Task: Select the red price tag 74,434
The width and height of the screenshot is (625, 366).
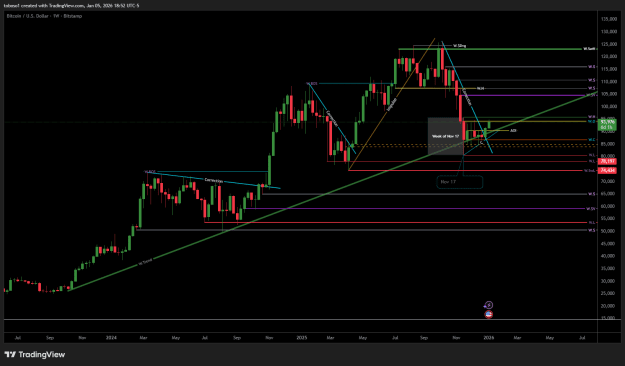Action: tap(607, 171)
